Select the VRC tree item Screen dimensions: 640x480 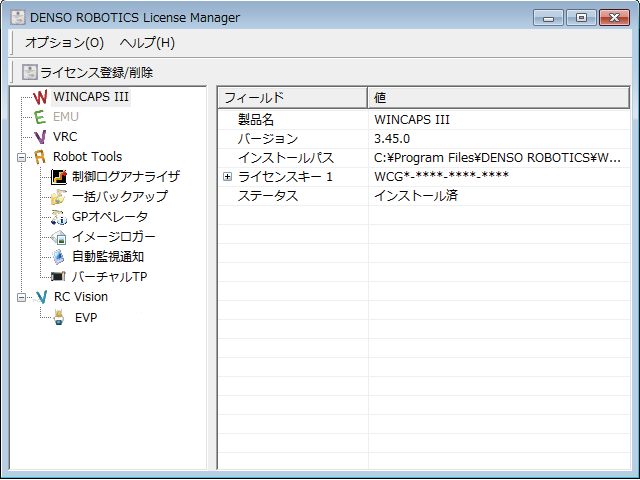65,137
